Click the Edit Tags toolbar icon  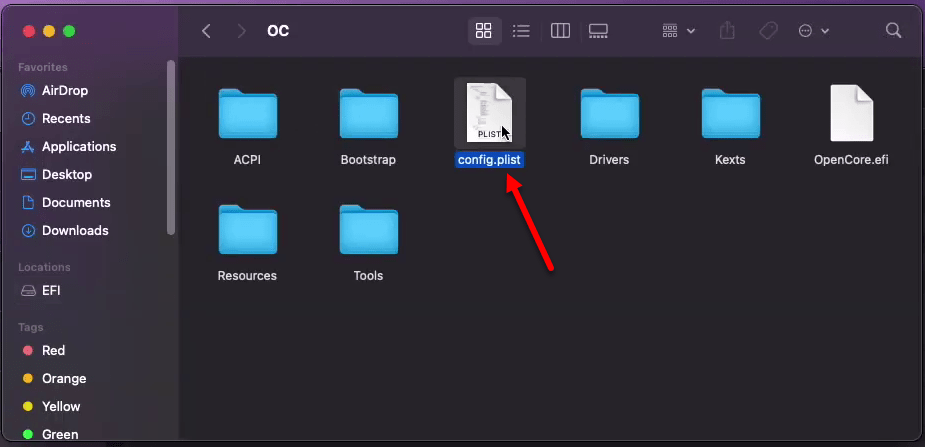(x=768, y=31)
